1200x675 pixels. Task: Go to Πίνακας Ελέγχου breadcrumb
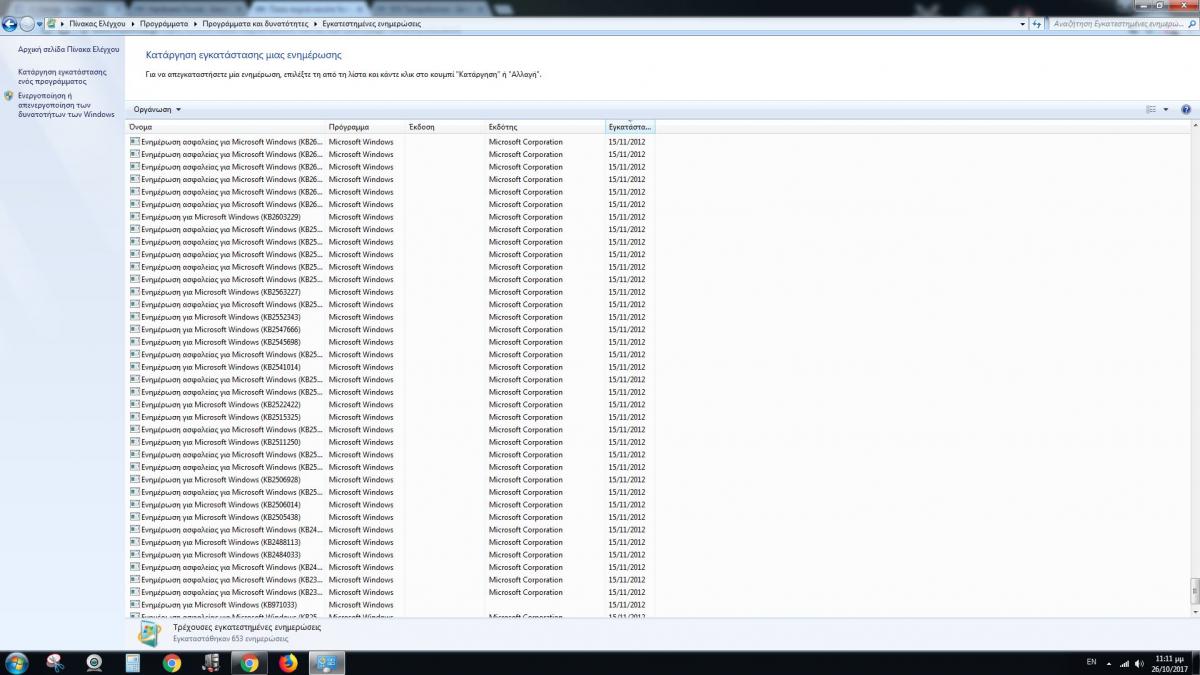[97, 23]
